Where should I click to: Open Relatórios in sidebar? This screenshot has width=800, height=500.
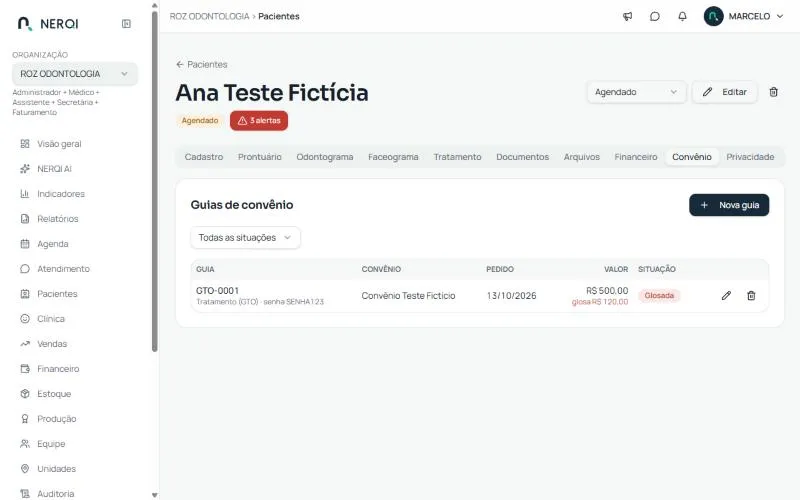[x=49, y=219]
